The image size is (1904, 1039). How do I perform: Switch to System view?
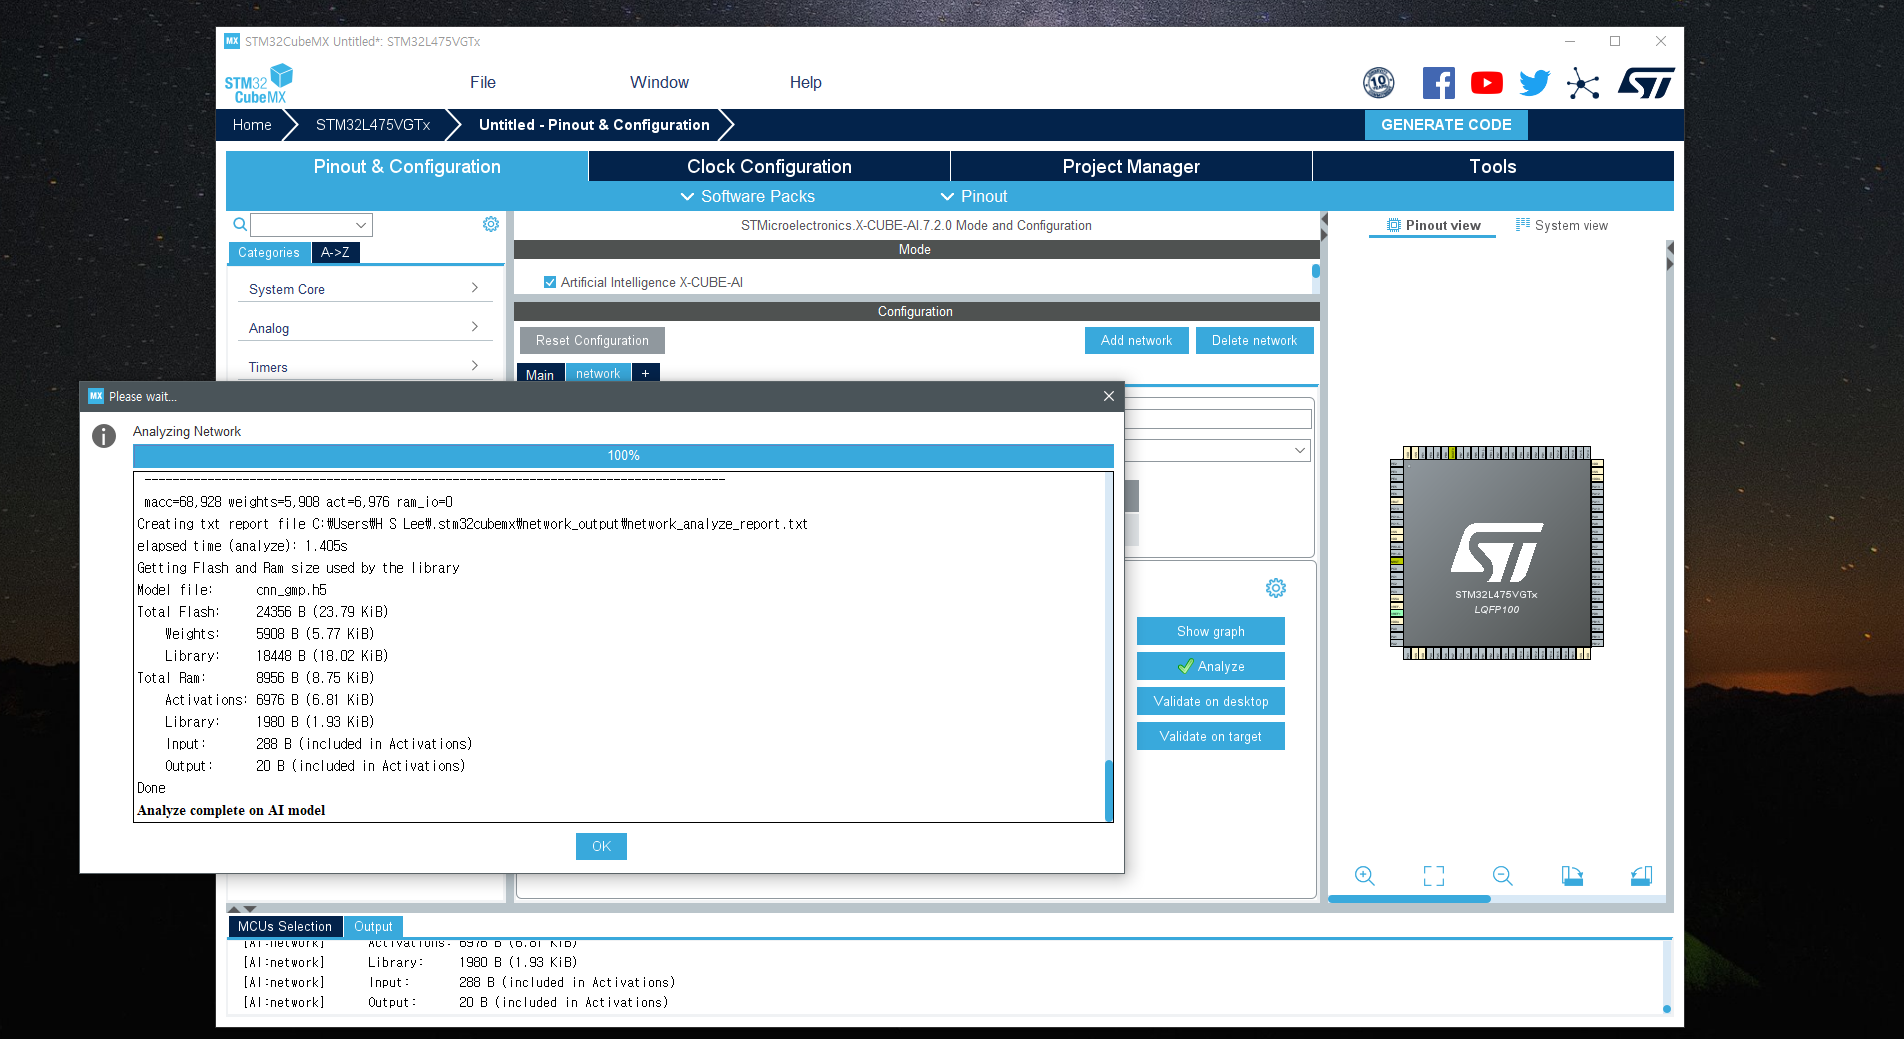pos(1562,225)
